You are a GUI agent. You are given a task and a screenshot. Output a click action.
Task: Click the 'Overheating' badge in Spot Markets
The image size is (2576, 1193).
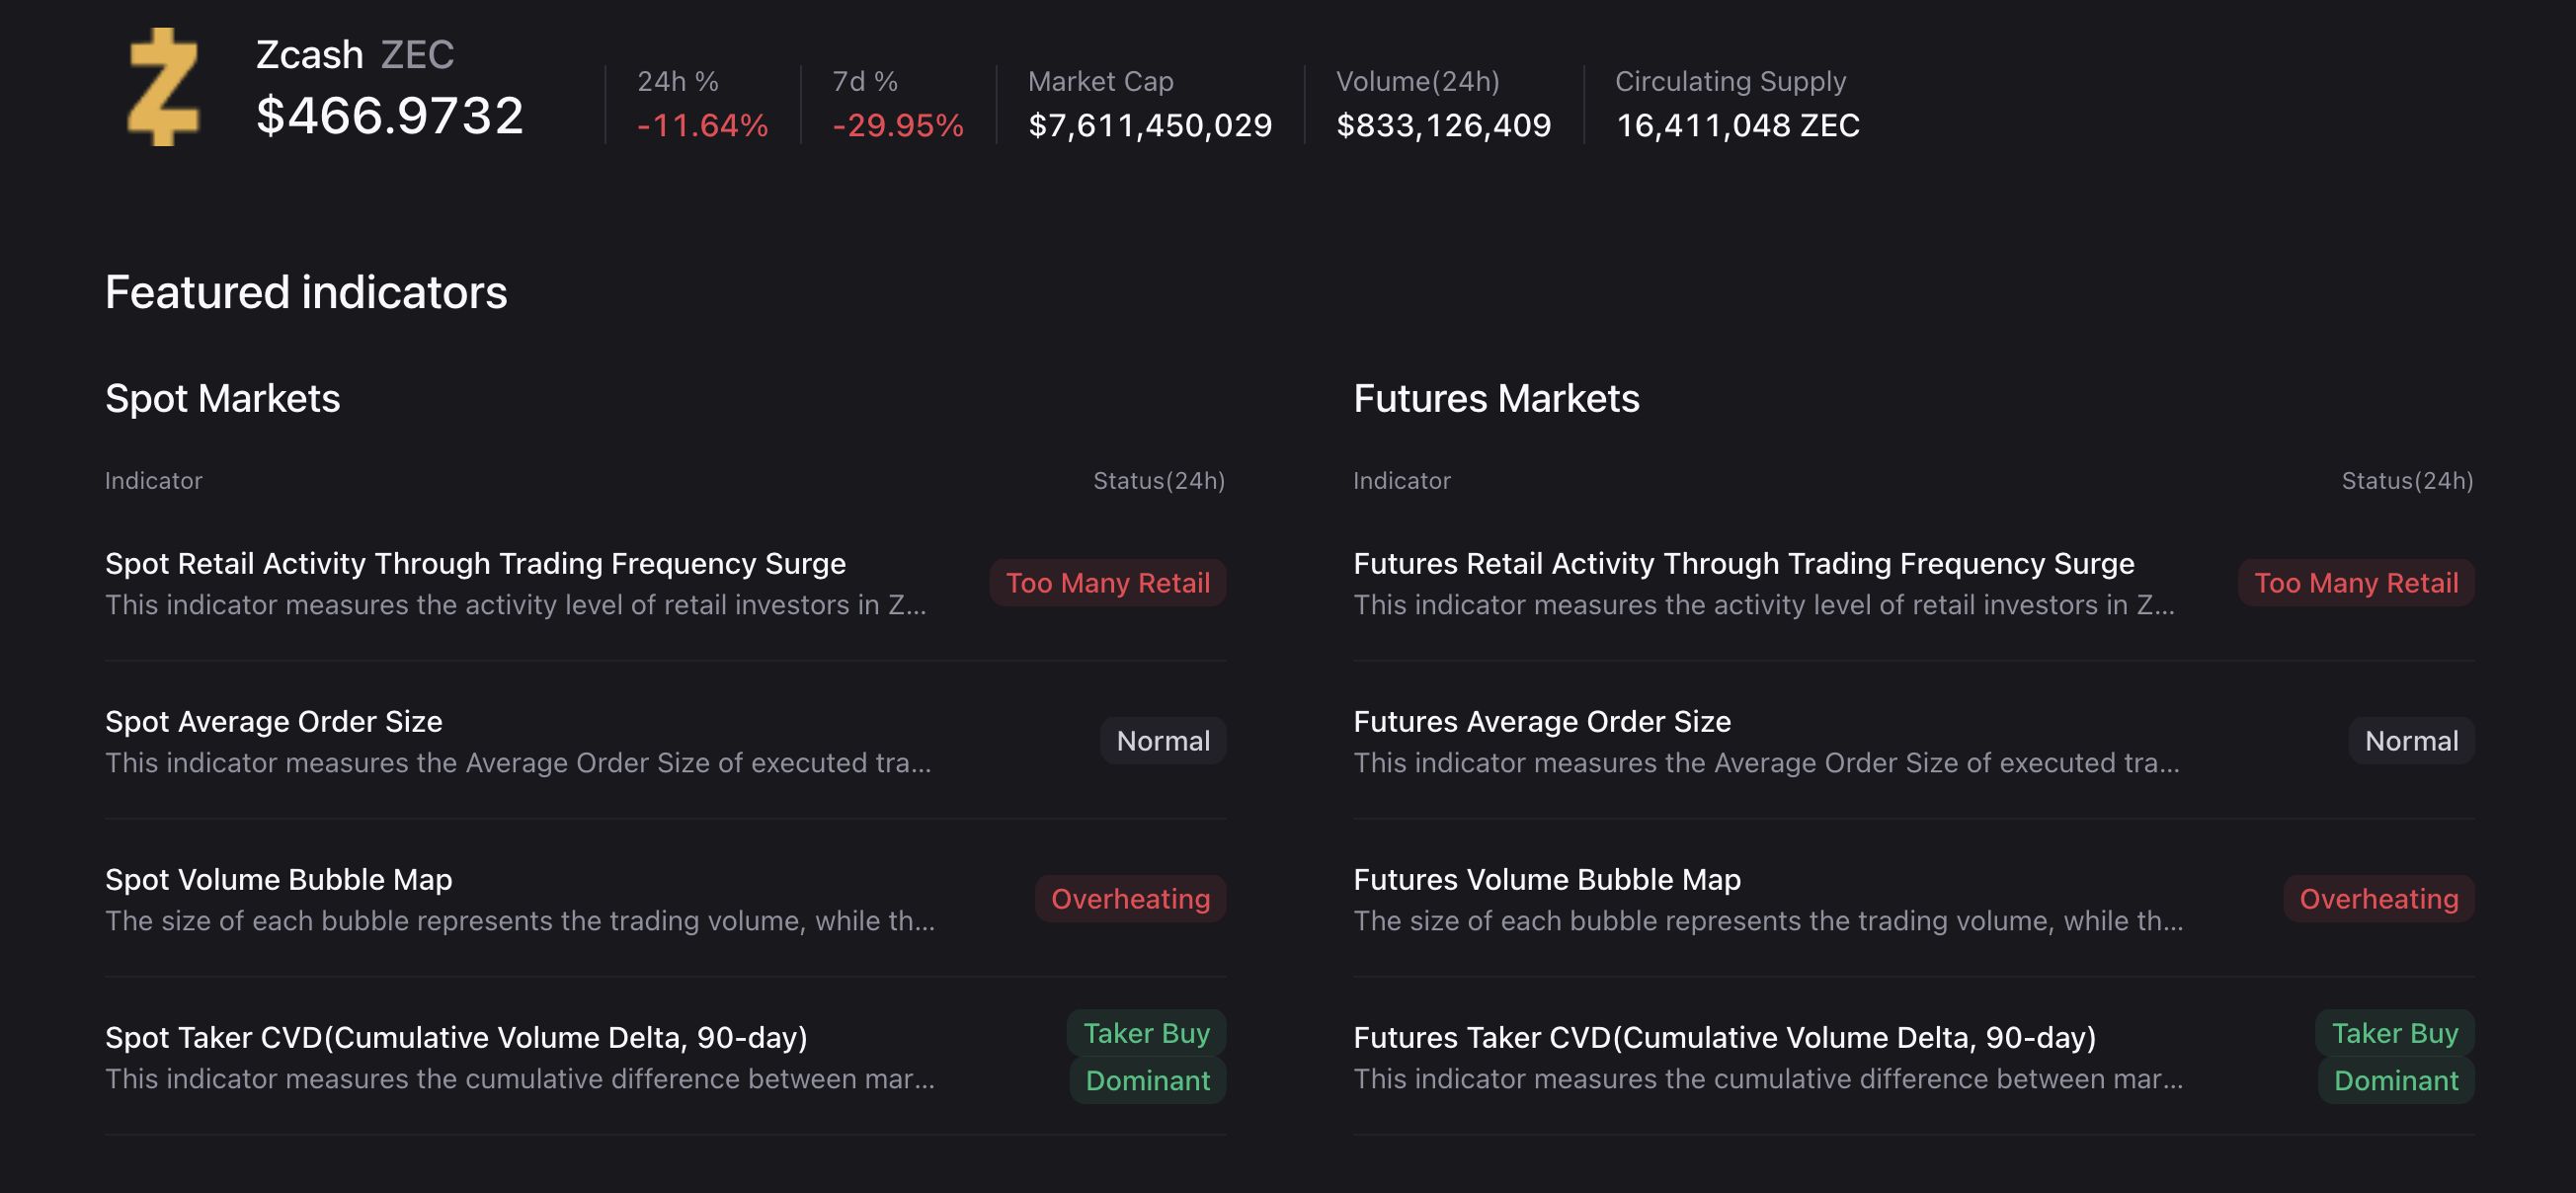coord(1131,899)
